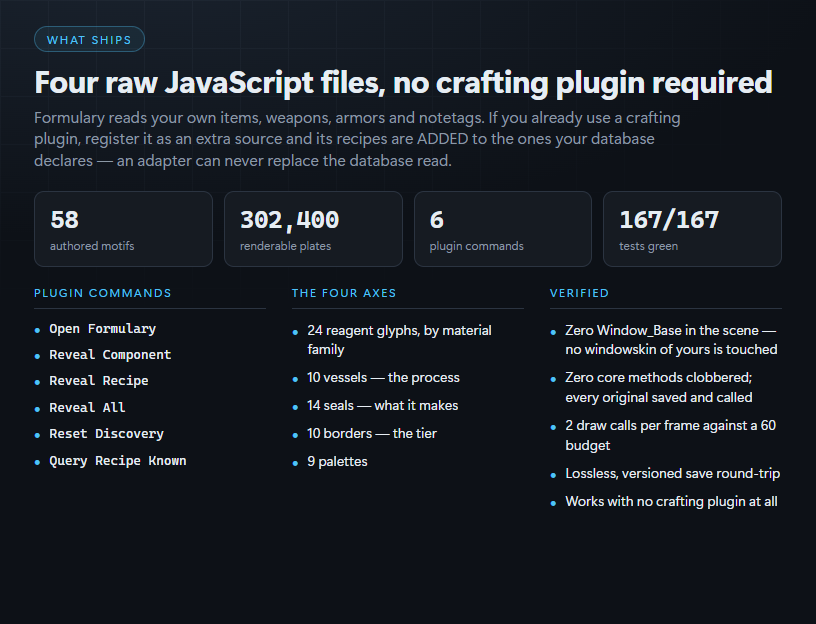816x624 pixels.
Task: Click the WHAT SHIPS pill badge
Action: (x=89, y=40)
